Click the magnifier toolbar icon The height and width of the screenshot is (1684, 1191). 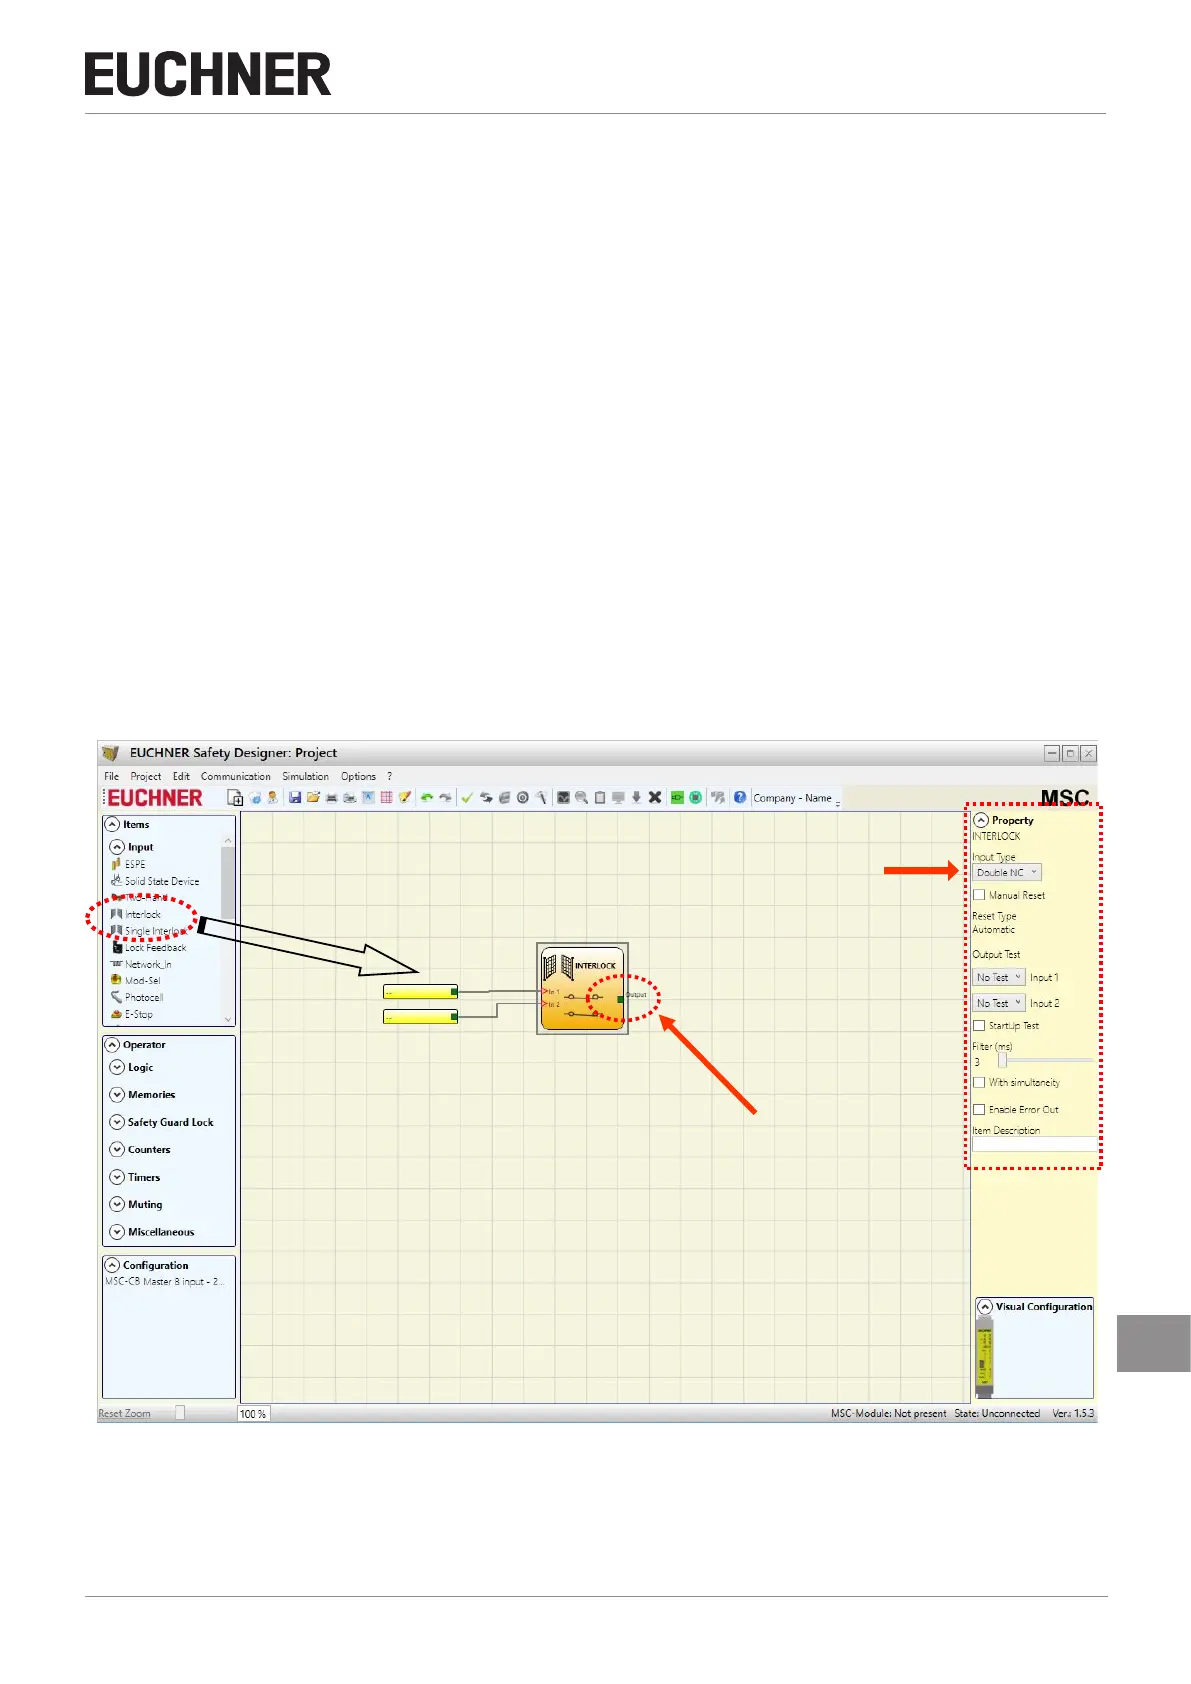click(581, 797)
